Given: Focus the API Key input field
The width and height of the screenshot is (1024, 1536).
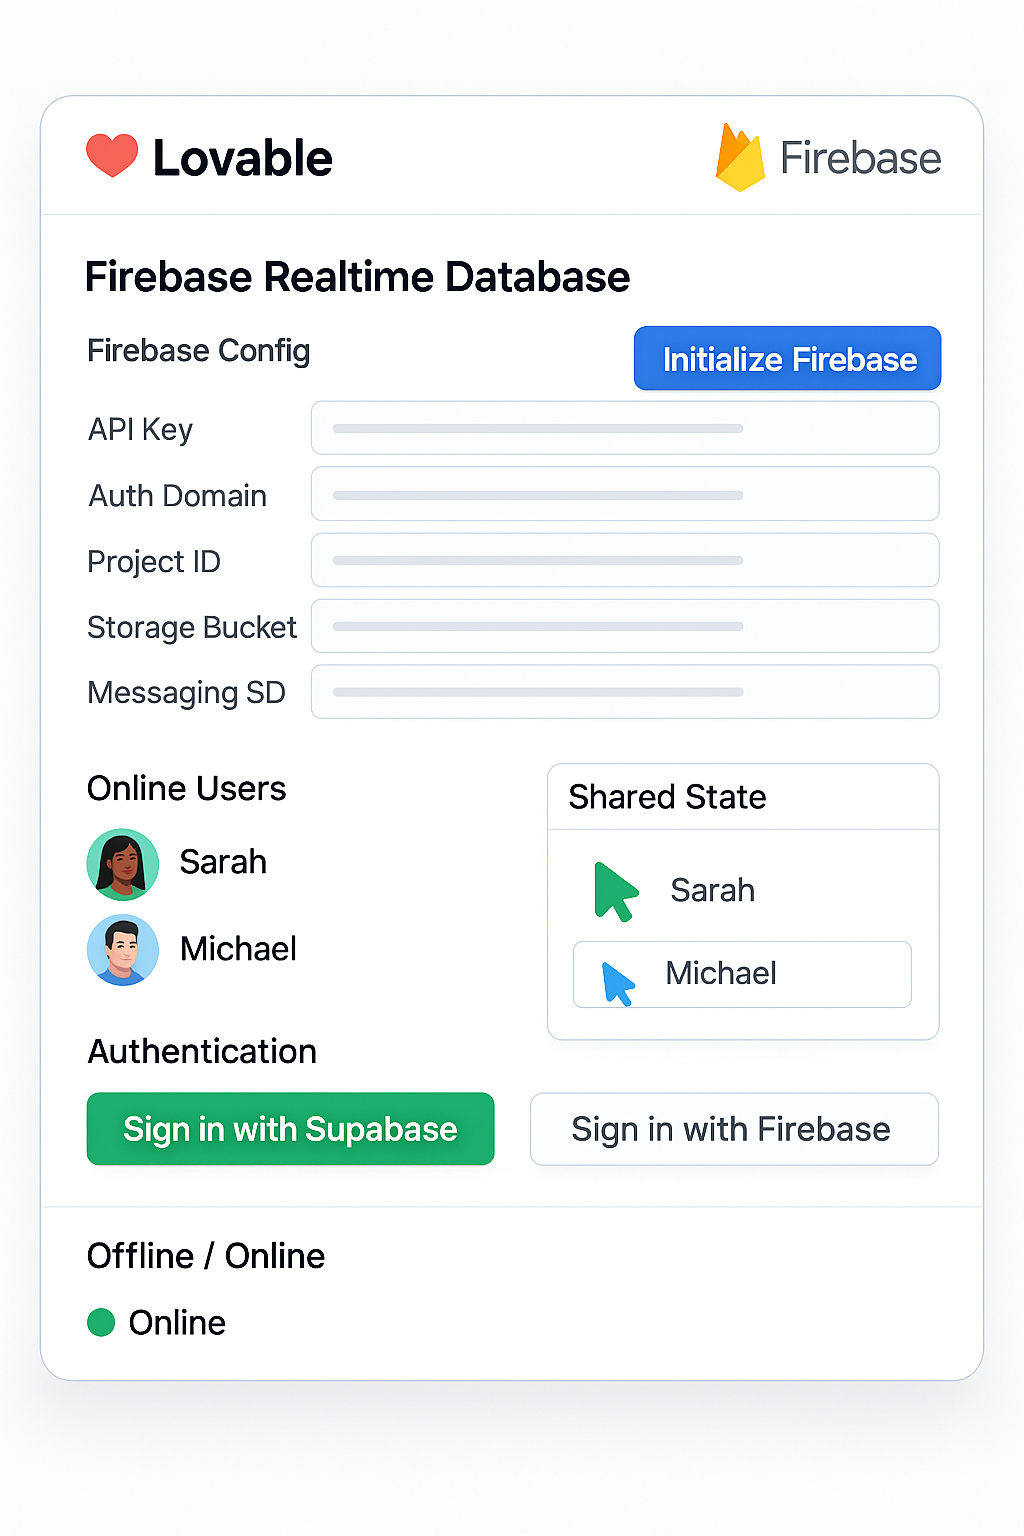Looking at the screenshot, I should point(625,428).
